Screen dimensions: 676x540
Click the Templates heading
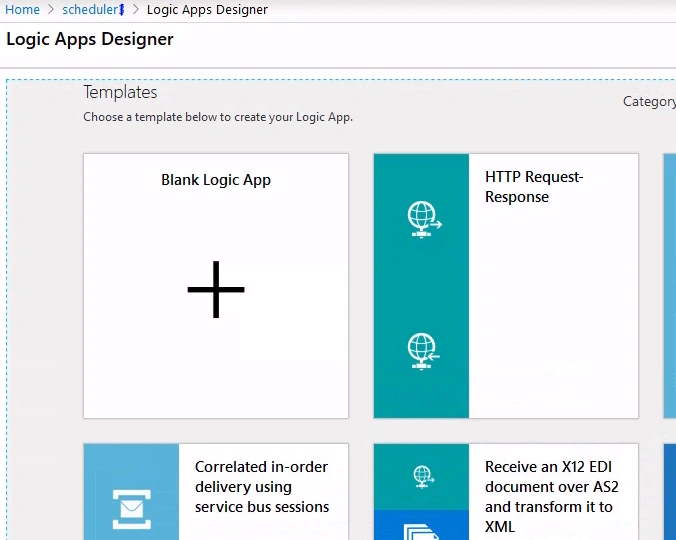(120, 92)
